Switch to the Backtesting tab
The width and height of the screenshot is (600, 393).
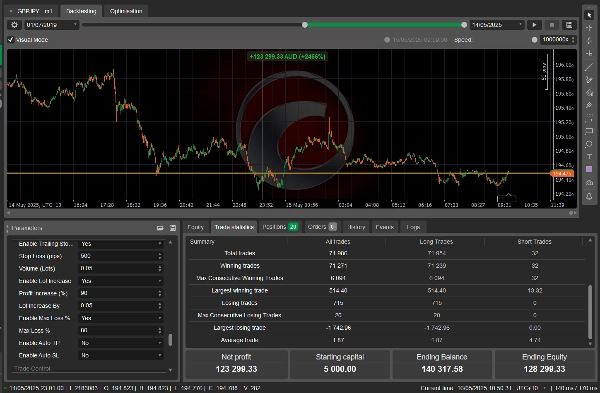81,11
